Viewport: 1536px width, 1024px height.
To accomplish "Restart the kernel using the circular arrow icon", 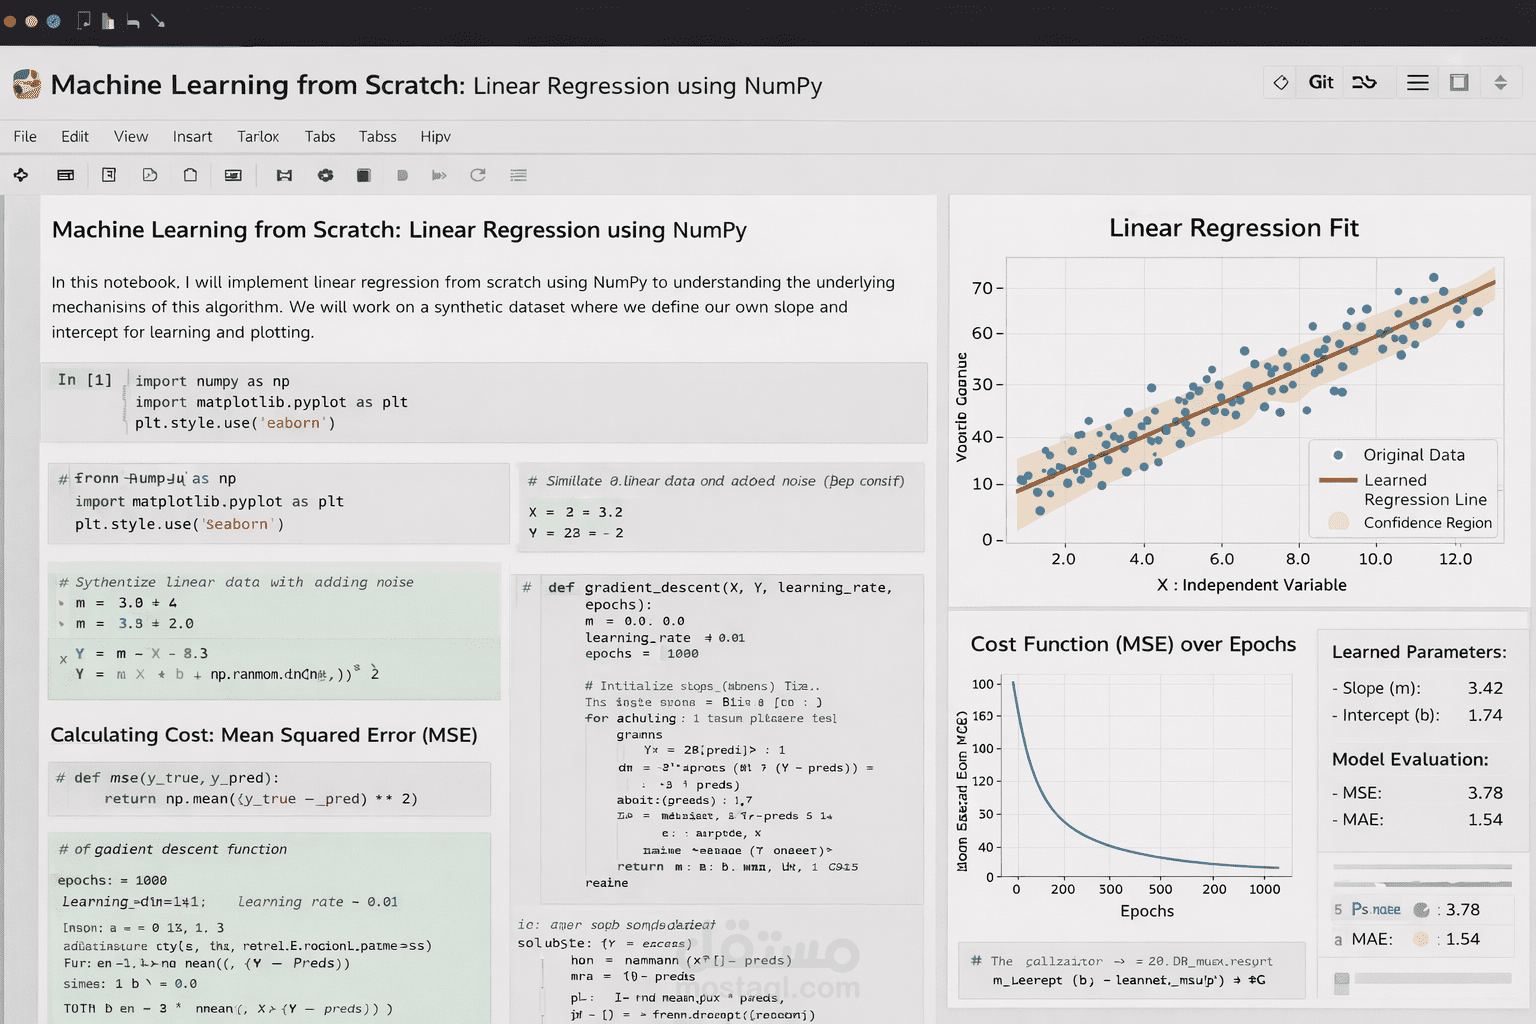I will point(478,175).
